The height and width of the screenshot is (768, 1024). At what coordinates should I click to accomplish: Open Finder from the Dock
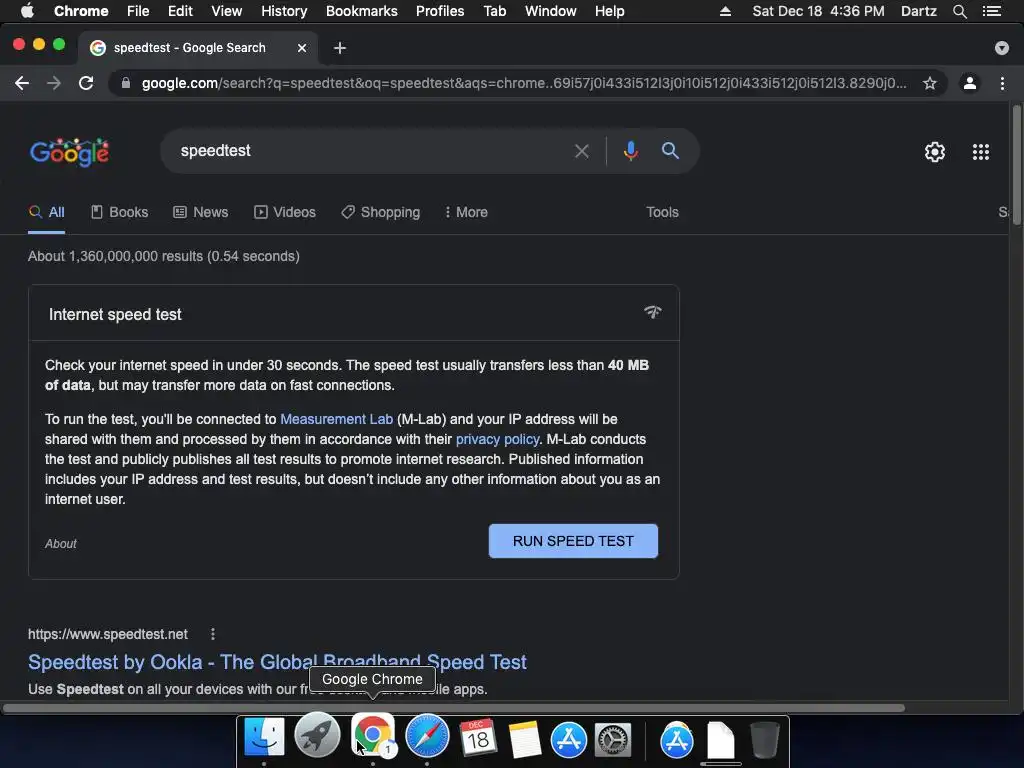[264, 739]
